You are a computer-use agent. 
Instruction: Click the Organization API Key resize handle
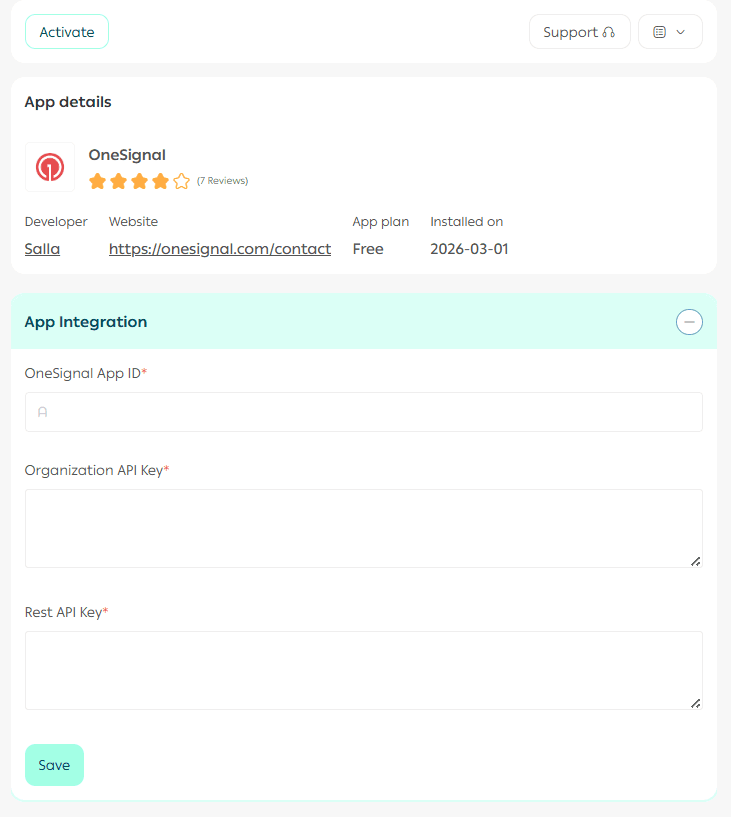click(x=695, y=561)
